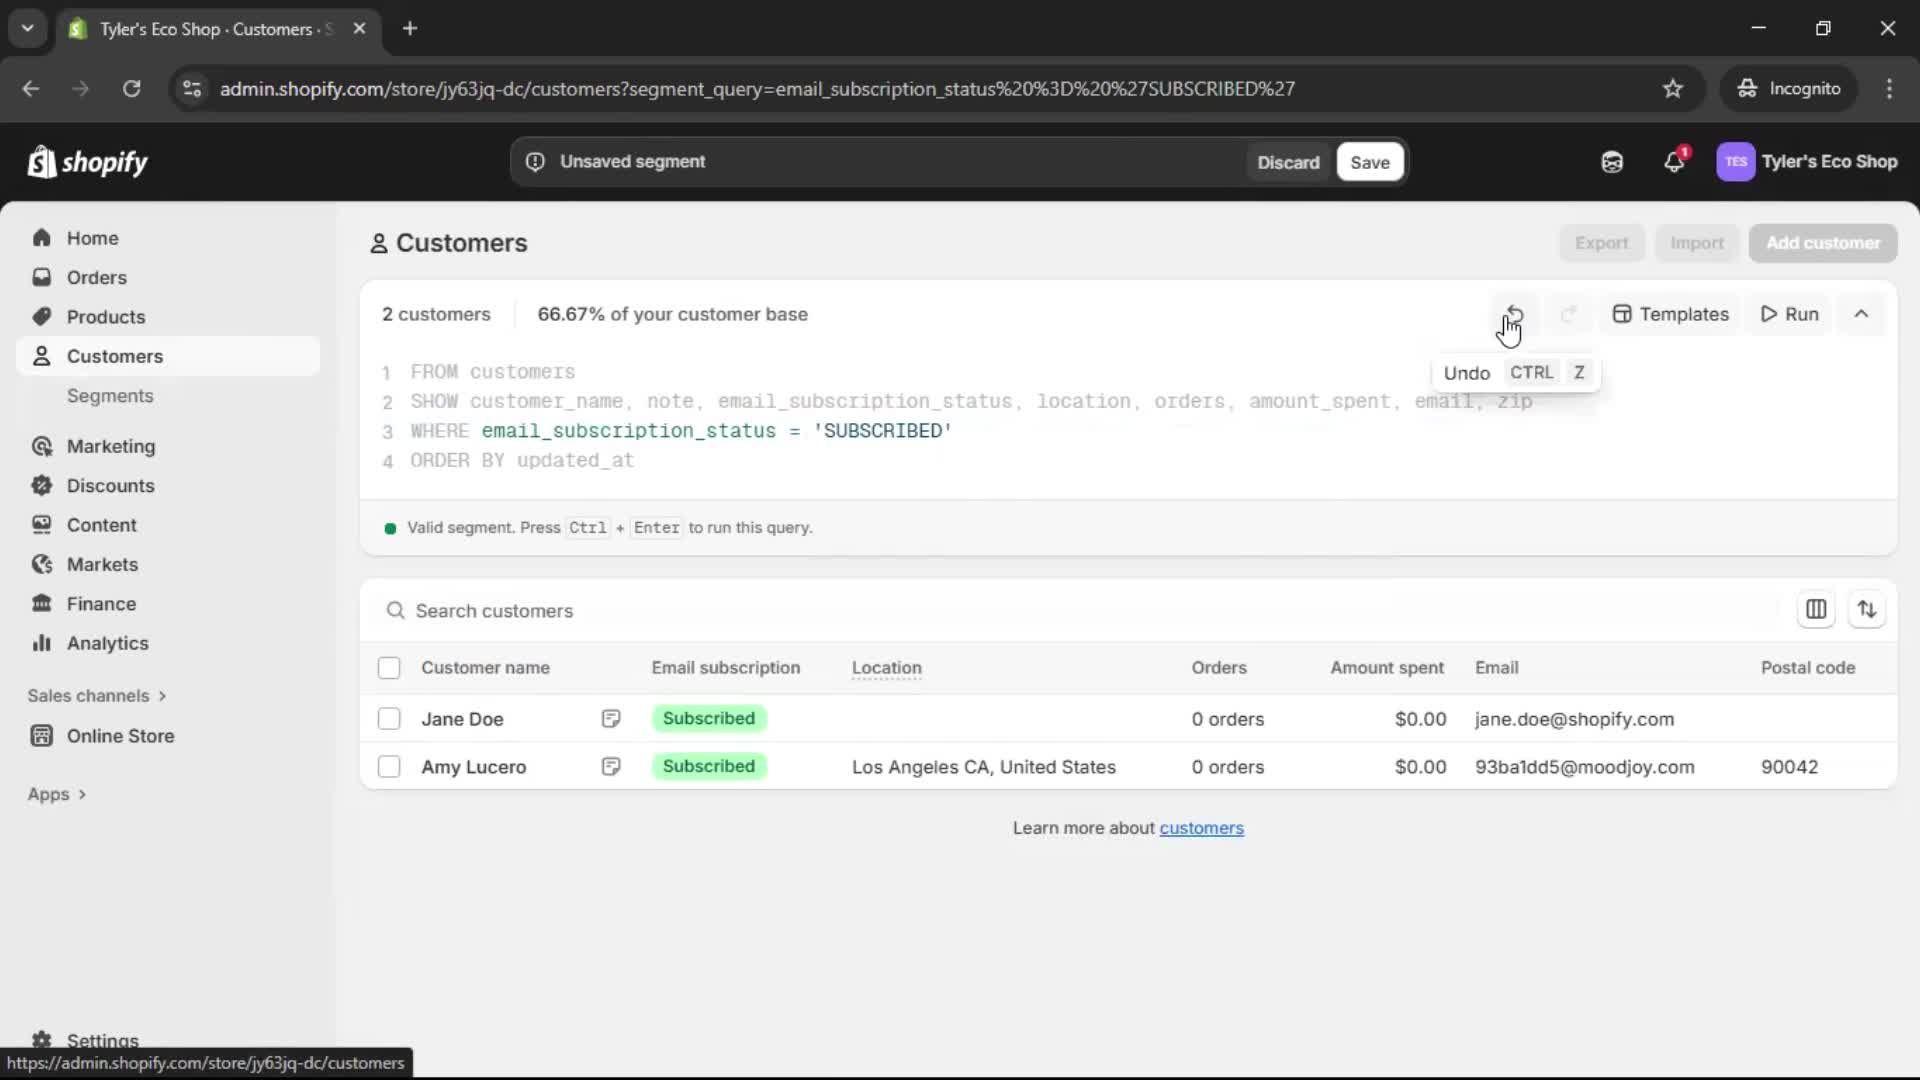Image resolution: width=1920 pixels, height=1080 pixels.
Task: Open the Learn more about customers link
Action: pos(1202,827)
